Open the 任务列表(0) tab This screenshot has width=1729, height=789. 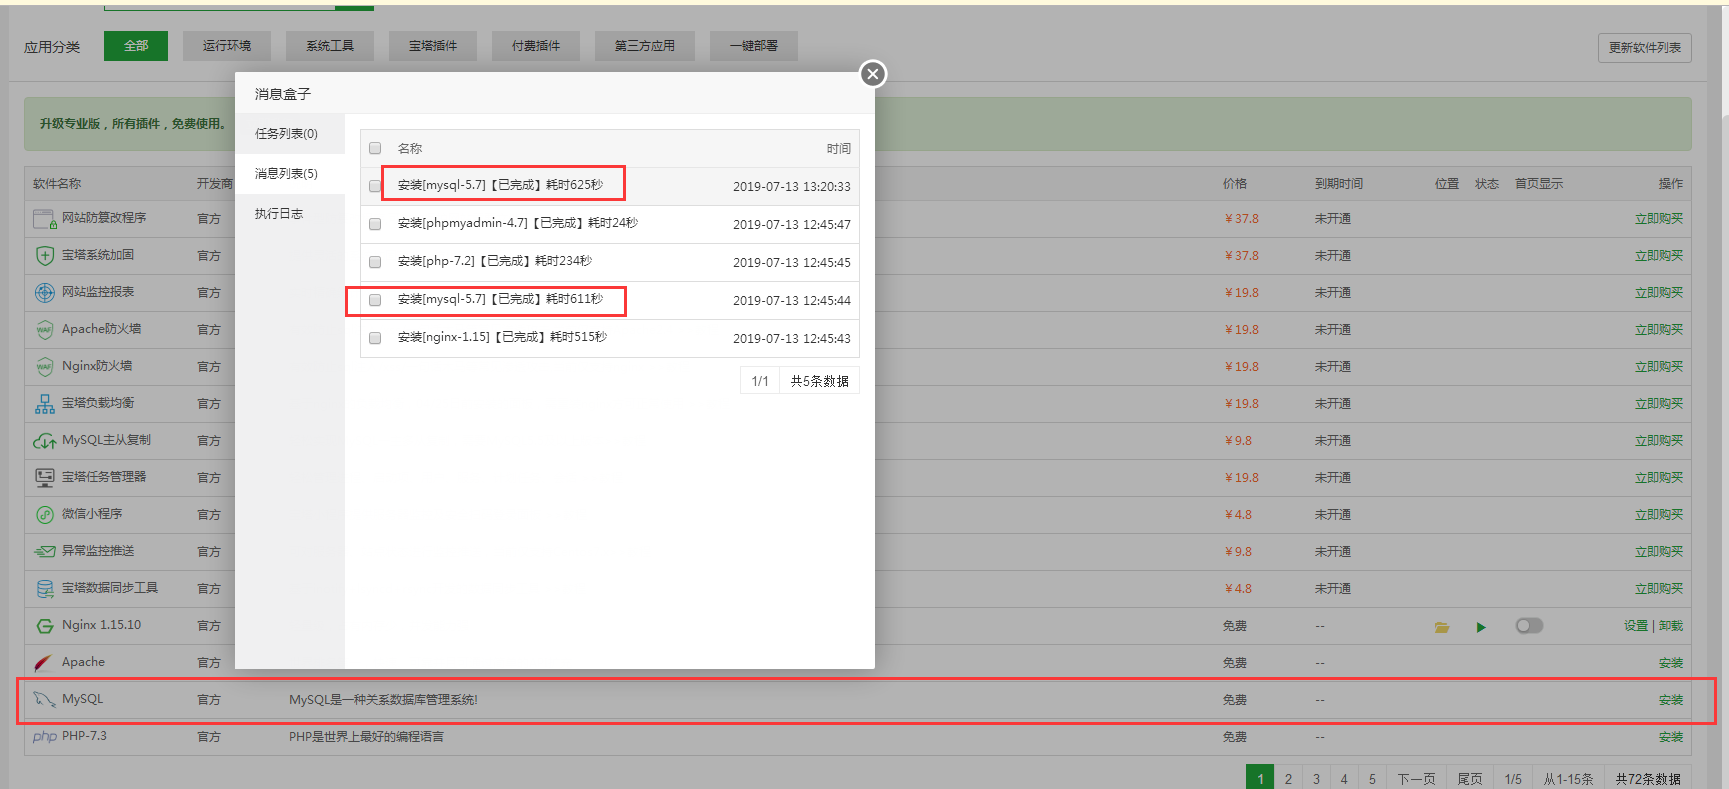(x=290, y=133)
